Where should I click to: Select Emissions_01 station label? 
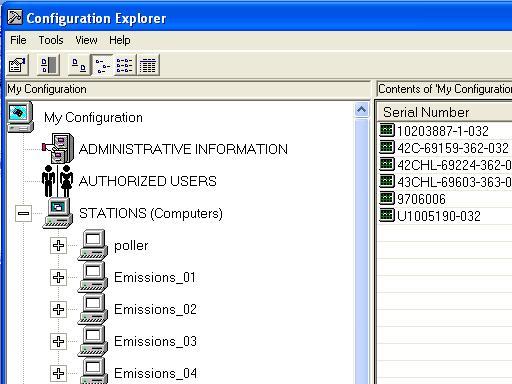(155, 277)
